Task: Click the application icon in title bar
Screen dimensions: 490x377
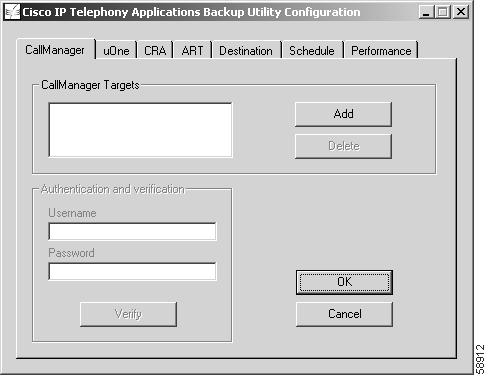Action: (x=12, y=12)
